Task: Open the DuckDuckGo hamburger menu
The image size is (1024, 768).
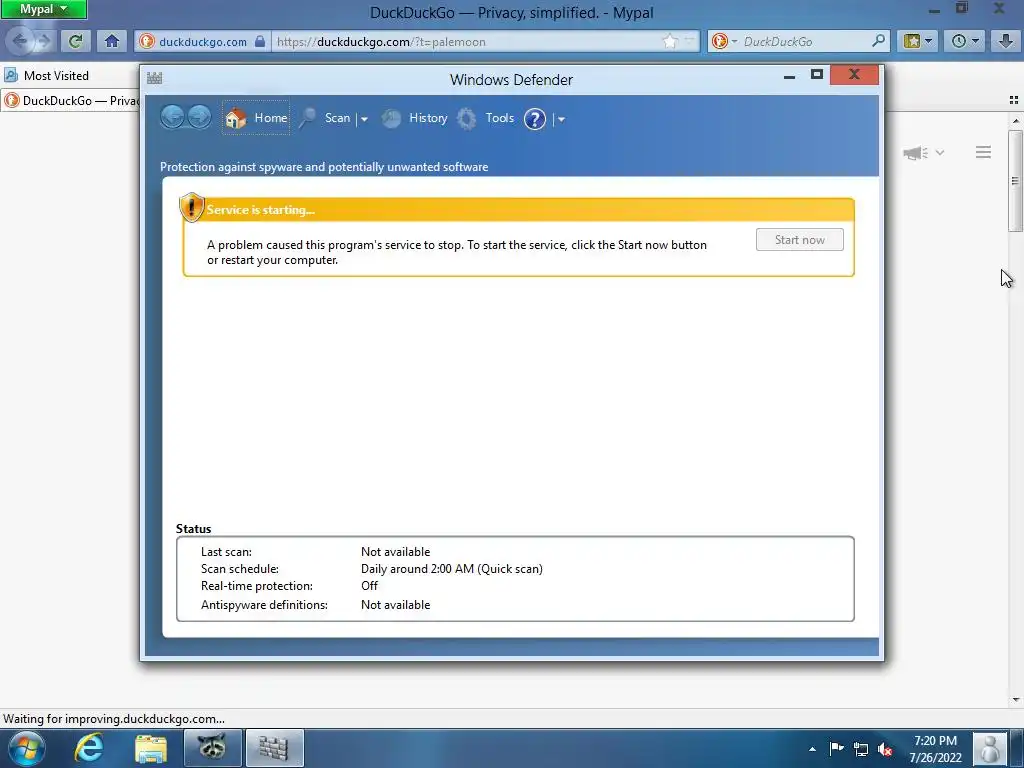Action: point(984,152)
